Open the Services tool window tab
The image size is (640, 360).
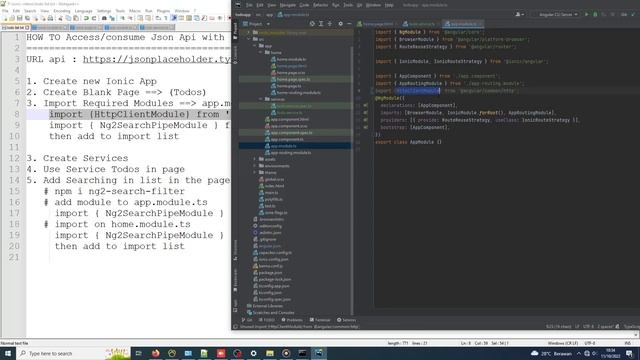tap(347, 320)
